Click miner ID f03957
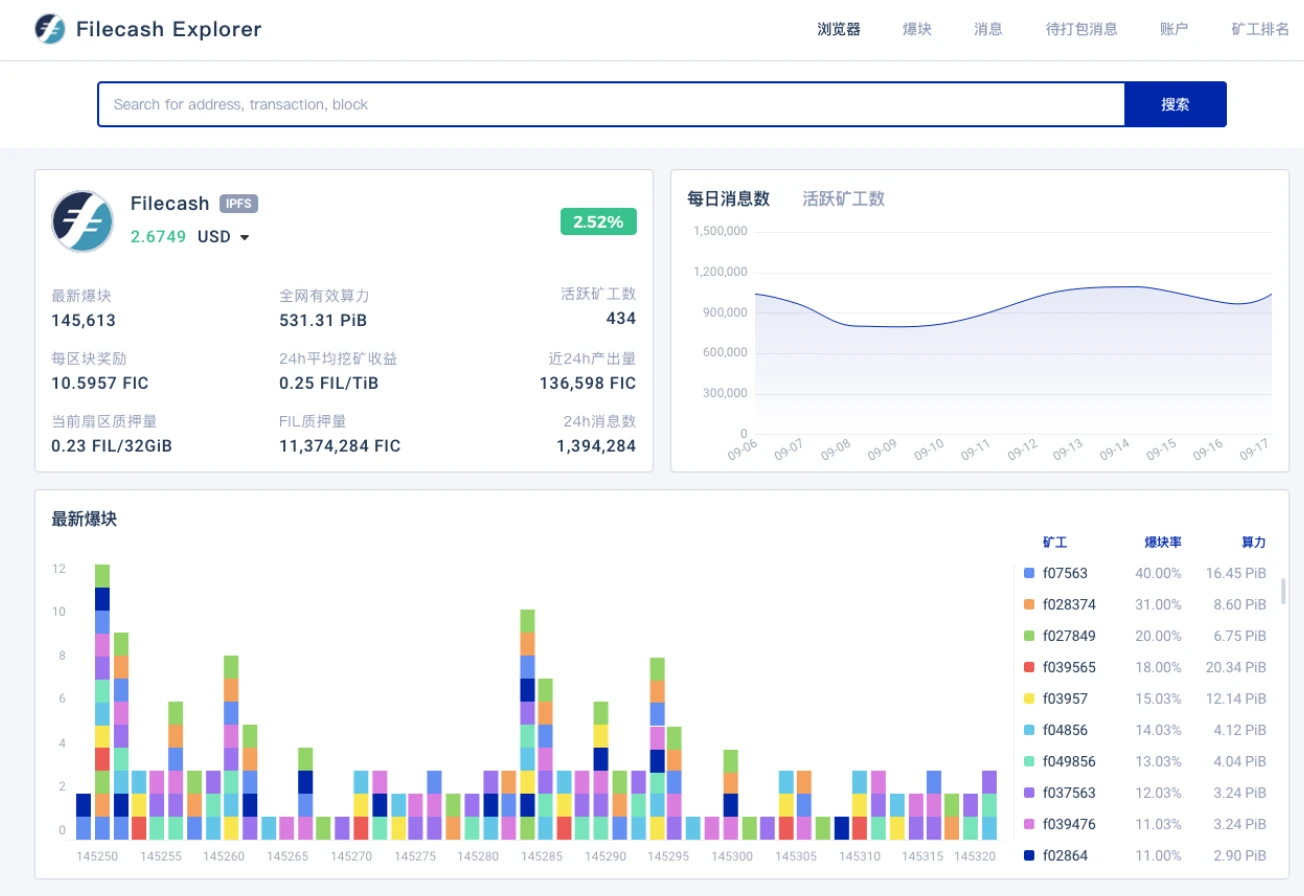This screenshot has height=896, width=1304. tap(1065, 699)
